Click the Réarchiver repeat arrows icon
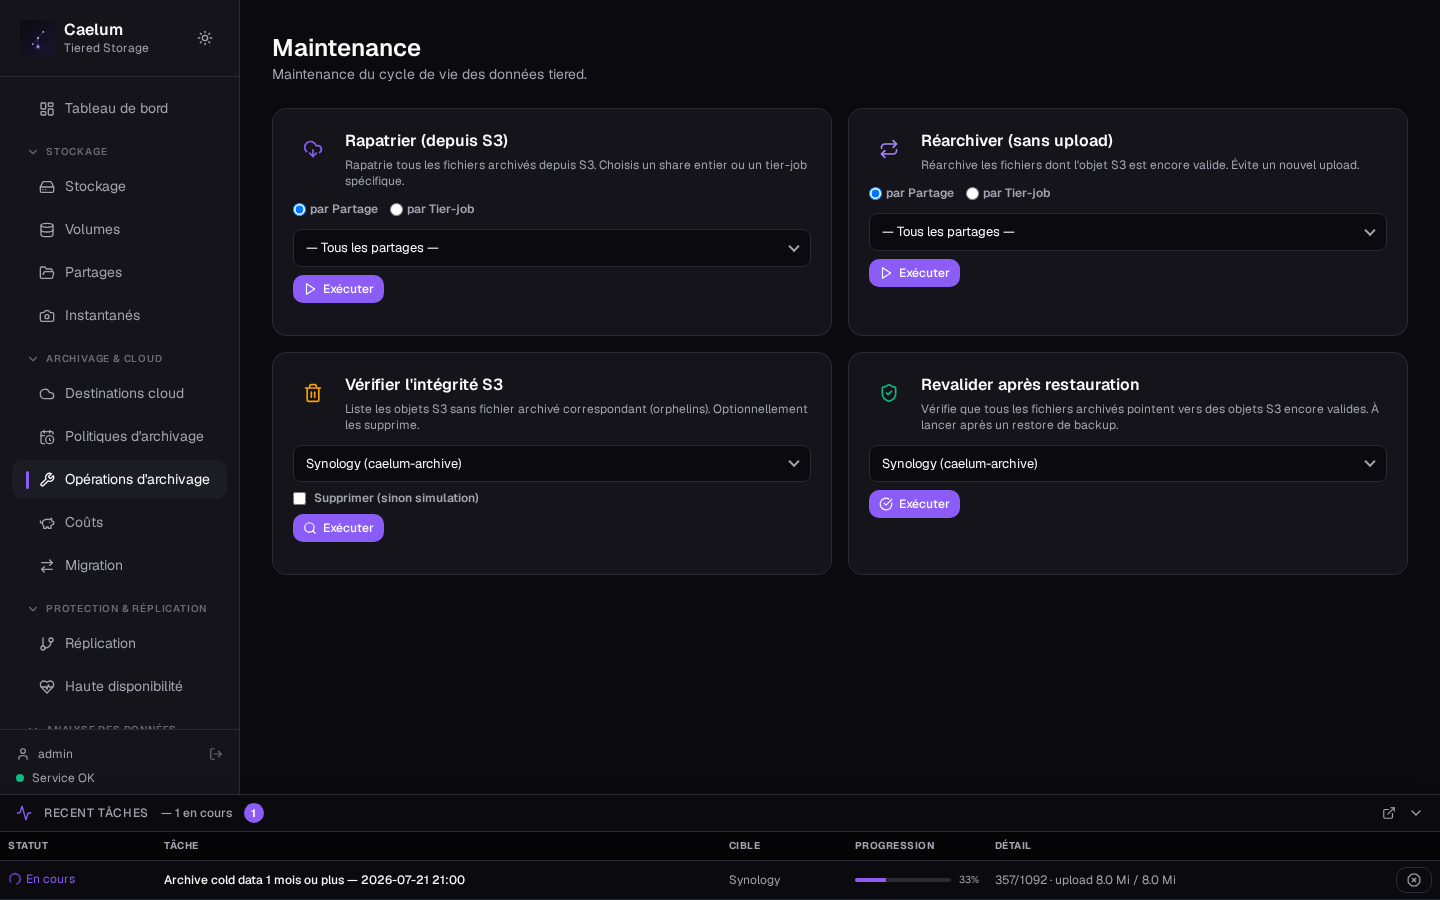Image resolution: width=1440 pixels, height=900 pixels. 889,149
